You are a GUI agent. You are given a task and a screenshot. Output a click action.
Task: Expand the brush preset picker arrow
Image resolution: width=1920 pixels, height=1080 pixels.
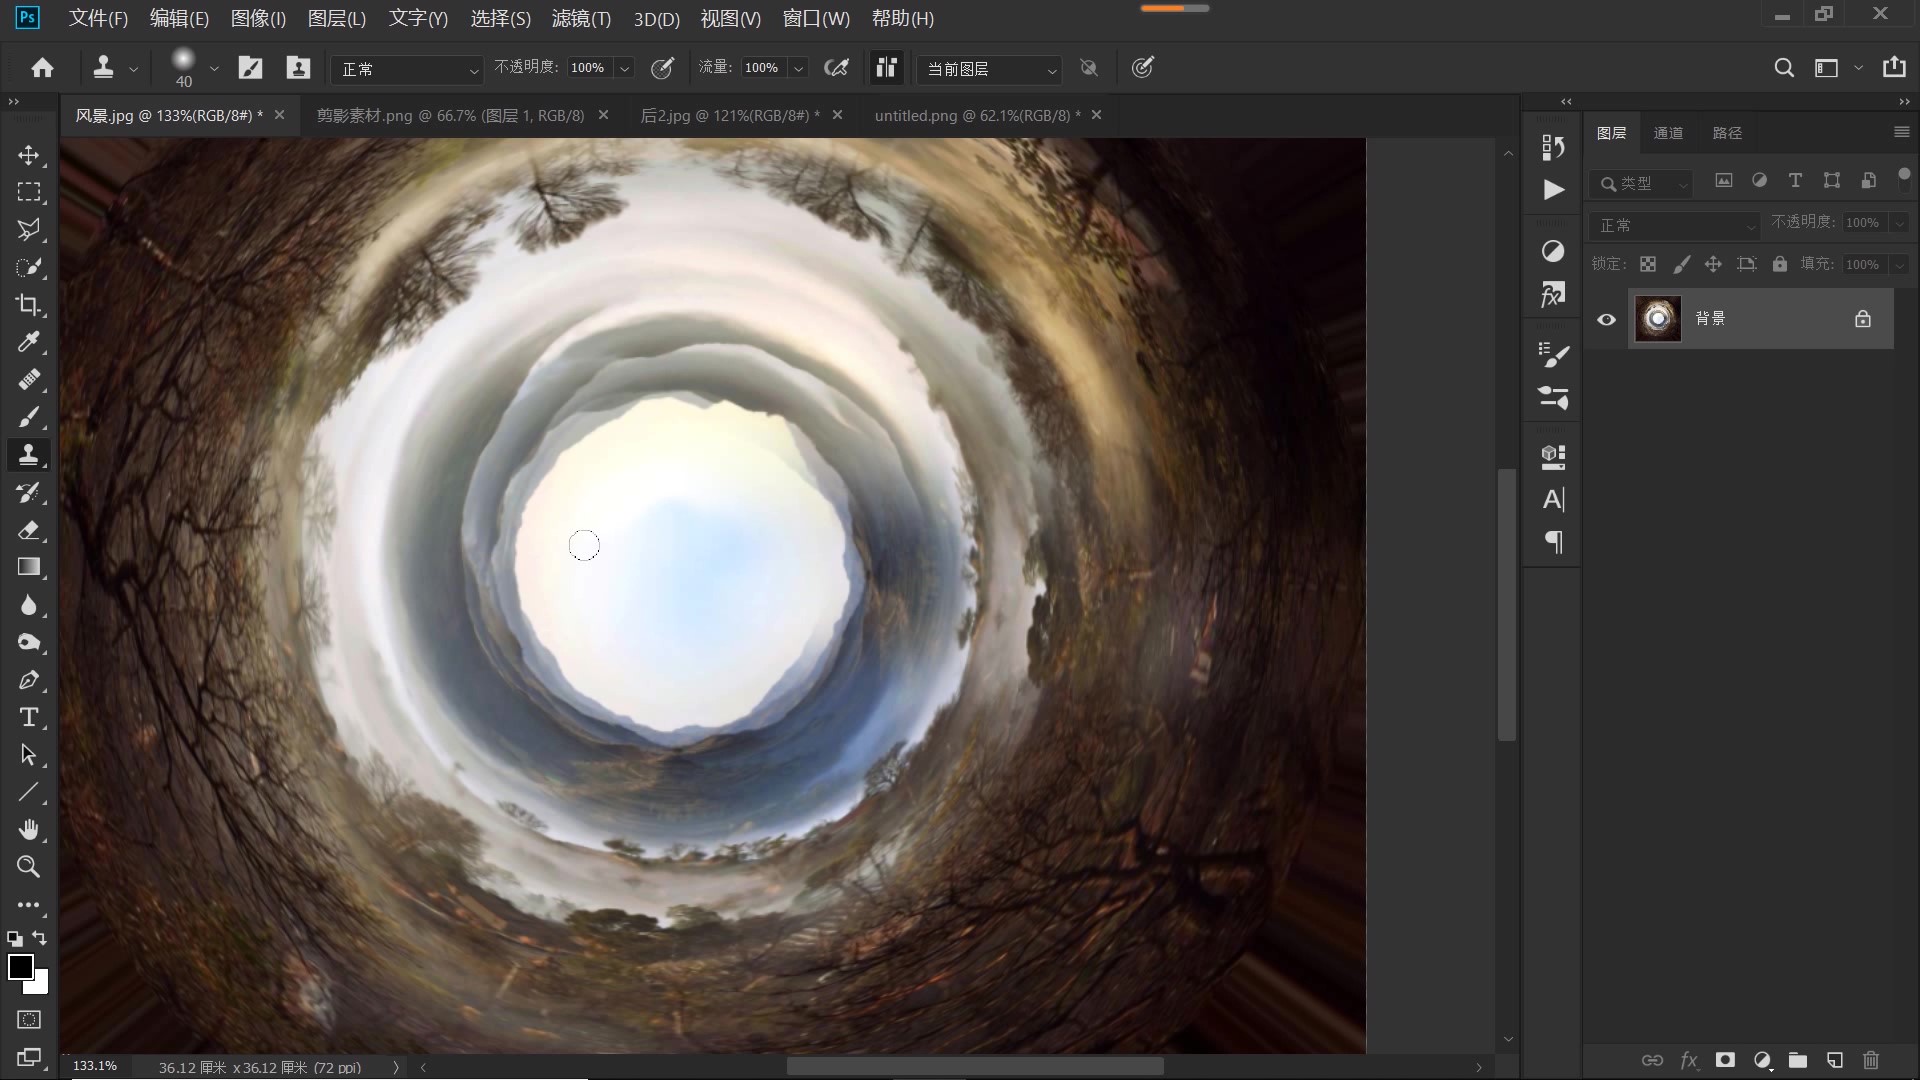tap(213, 69)
